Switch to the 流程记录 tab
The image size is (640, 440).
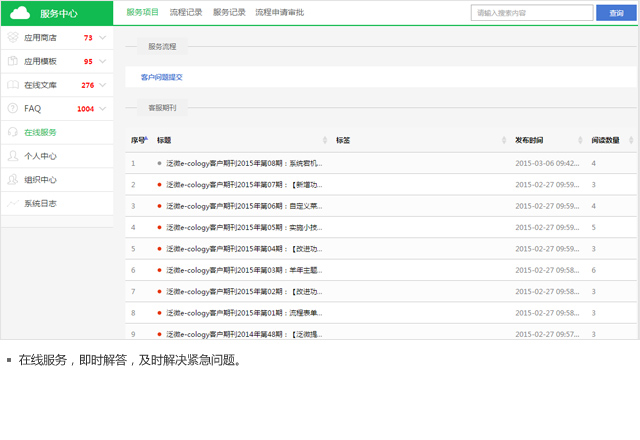(x=186, y=13)
